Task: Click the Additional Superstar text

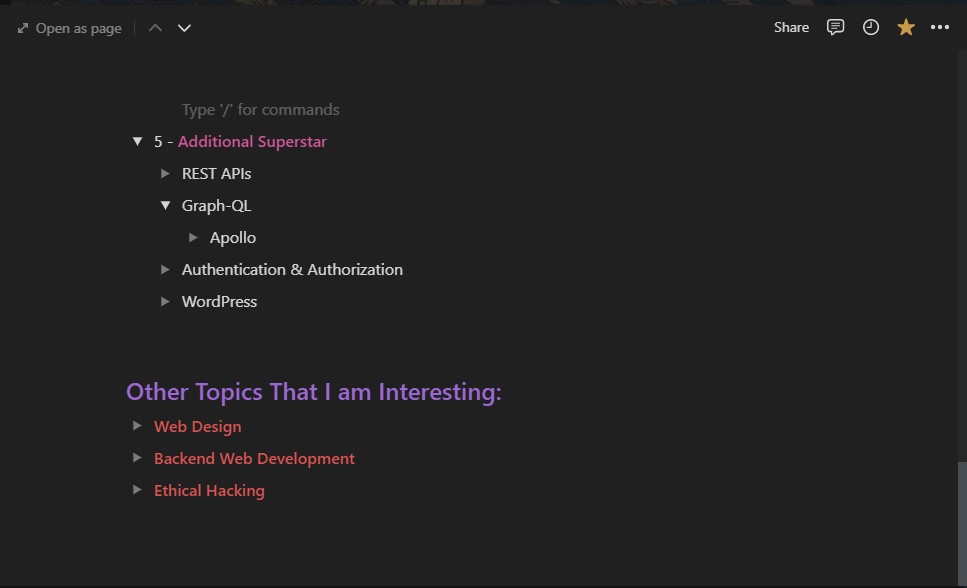Action: click(252, 141)
